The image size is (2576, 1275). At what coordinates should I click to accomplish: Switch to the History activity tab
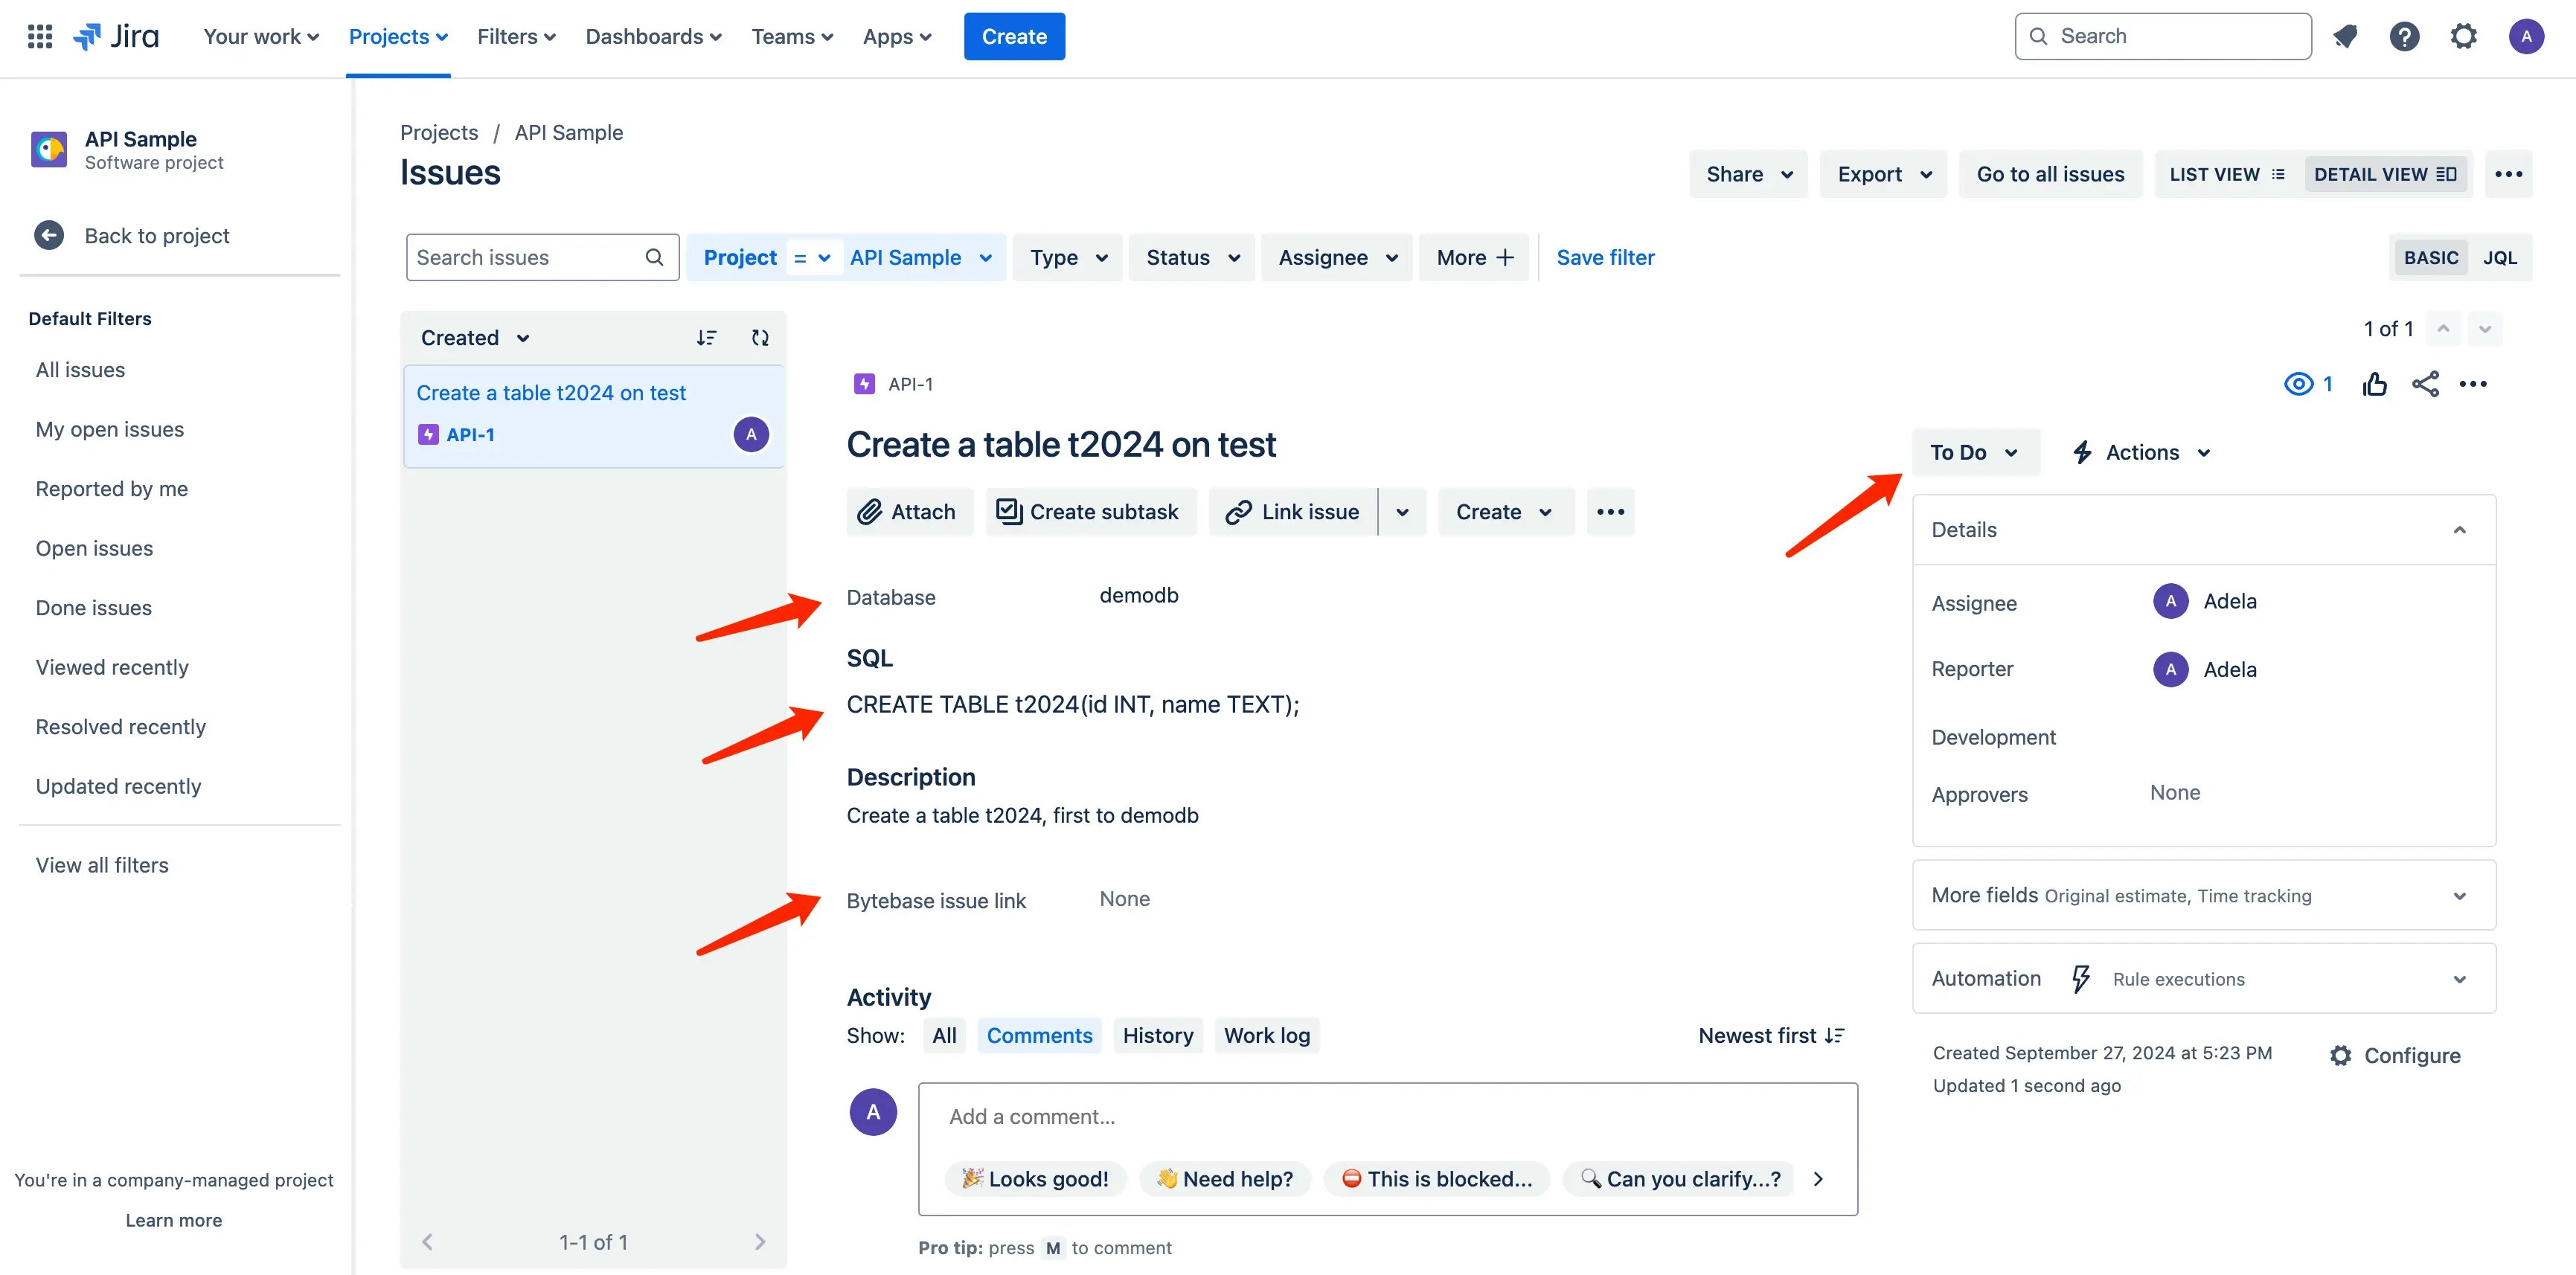(x=1157, y=1035)
